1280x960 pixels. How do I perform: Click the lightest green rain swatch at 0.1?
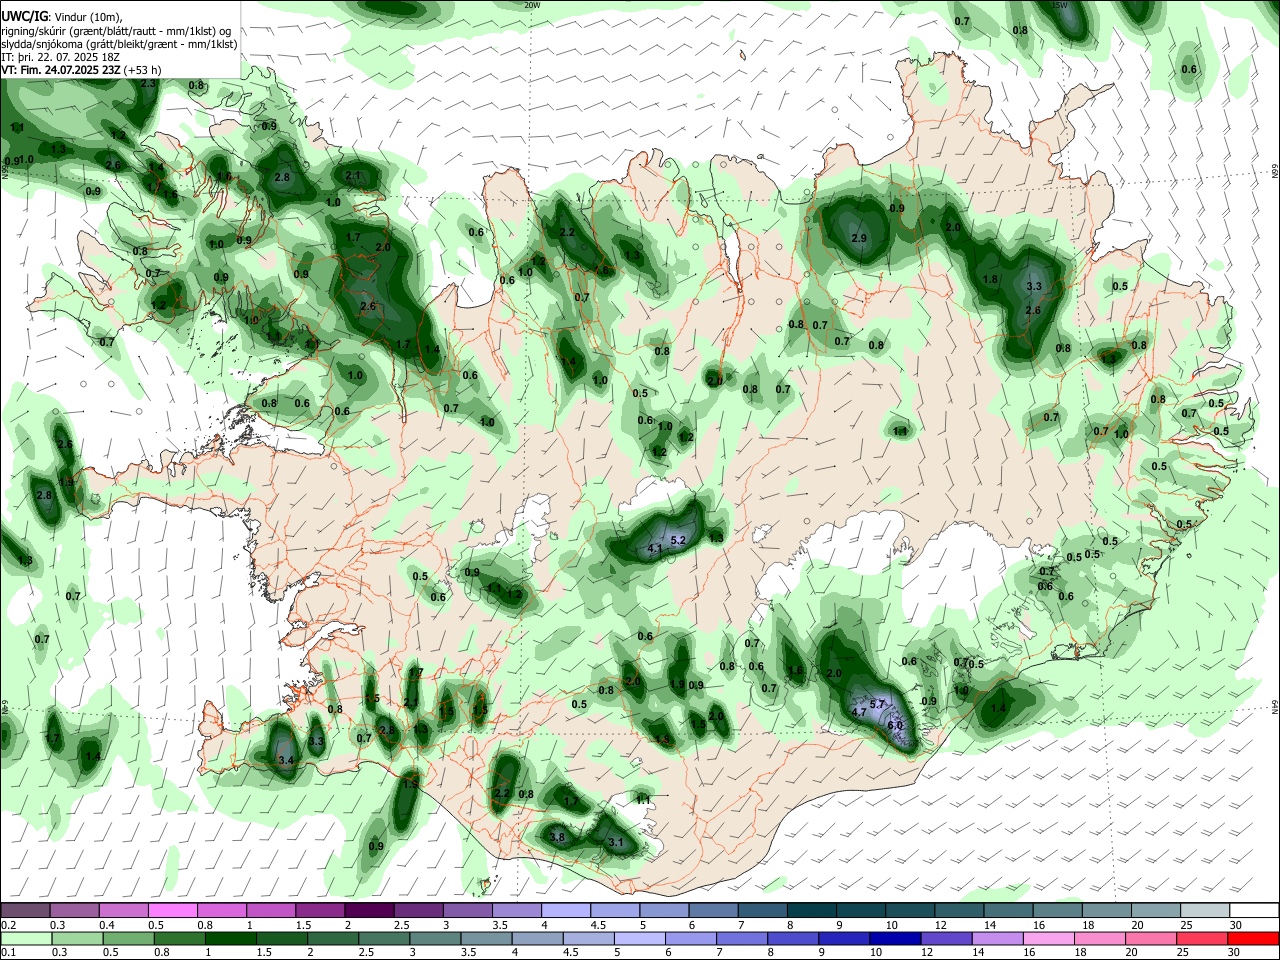[26, 938]
